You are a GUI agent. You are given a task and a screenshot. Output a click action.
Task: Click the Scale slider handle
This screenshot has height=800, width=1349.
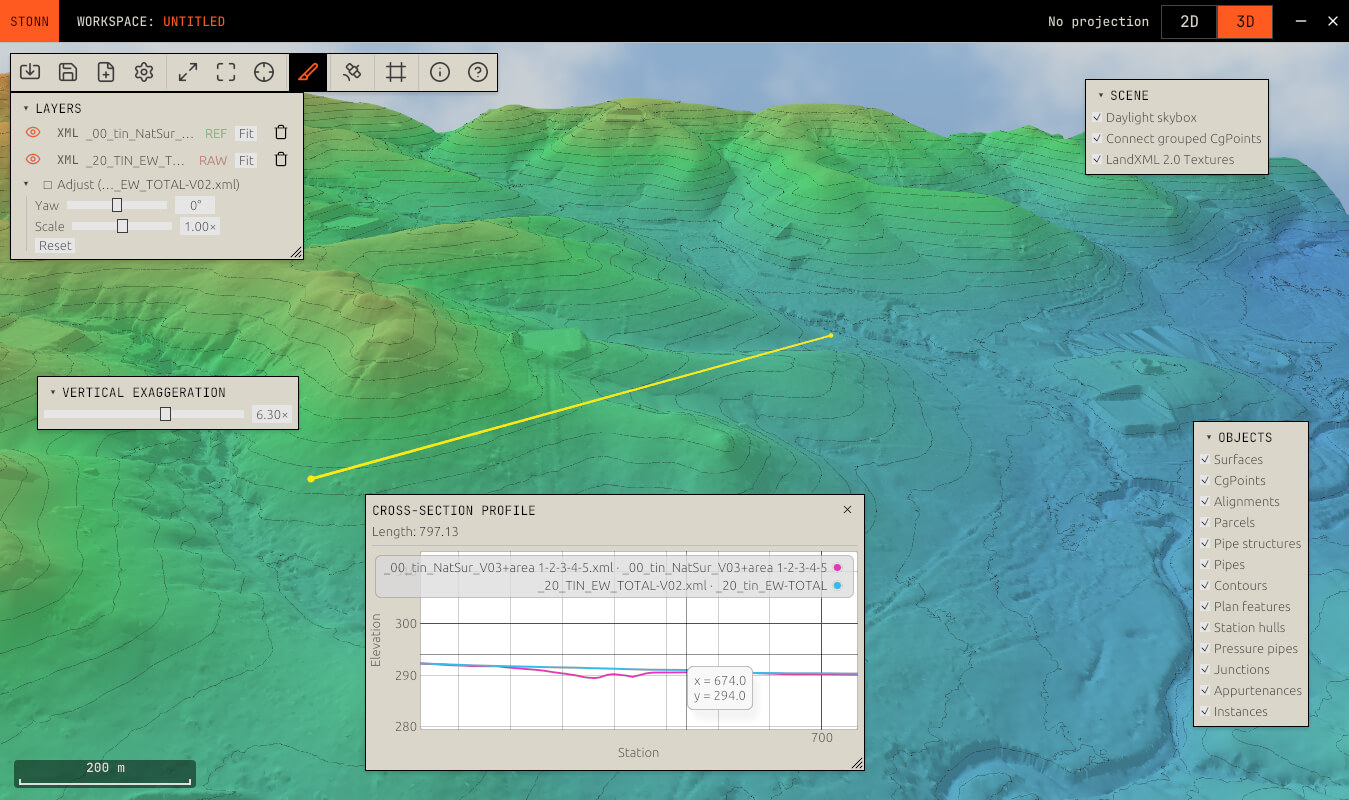coord(122,226)
